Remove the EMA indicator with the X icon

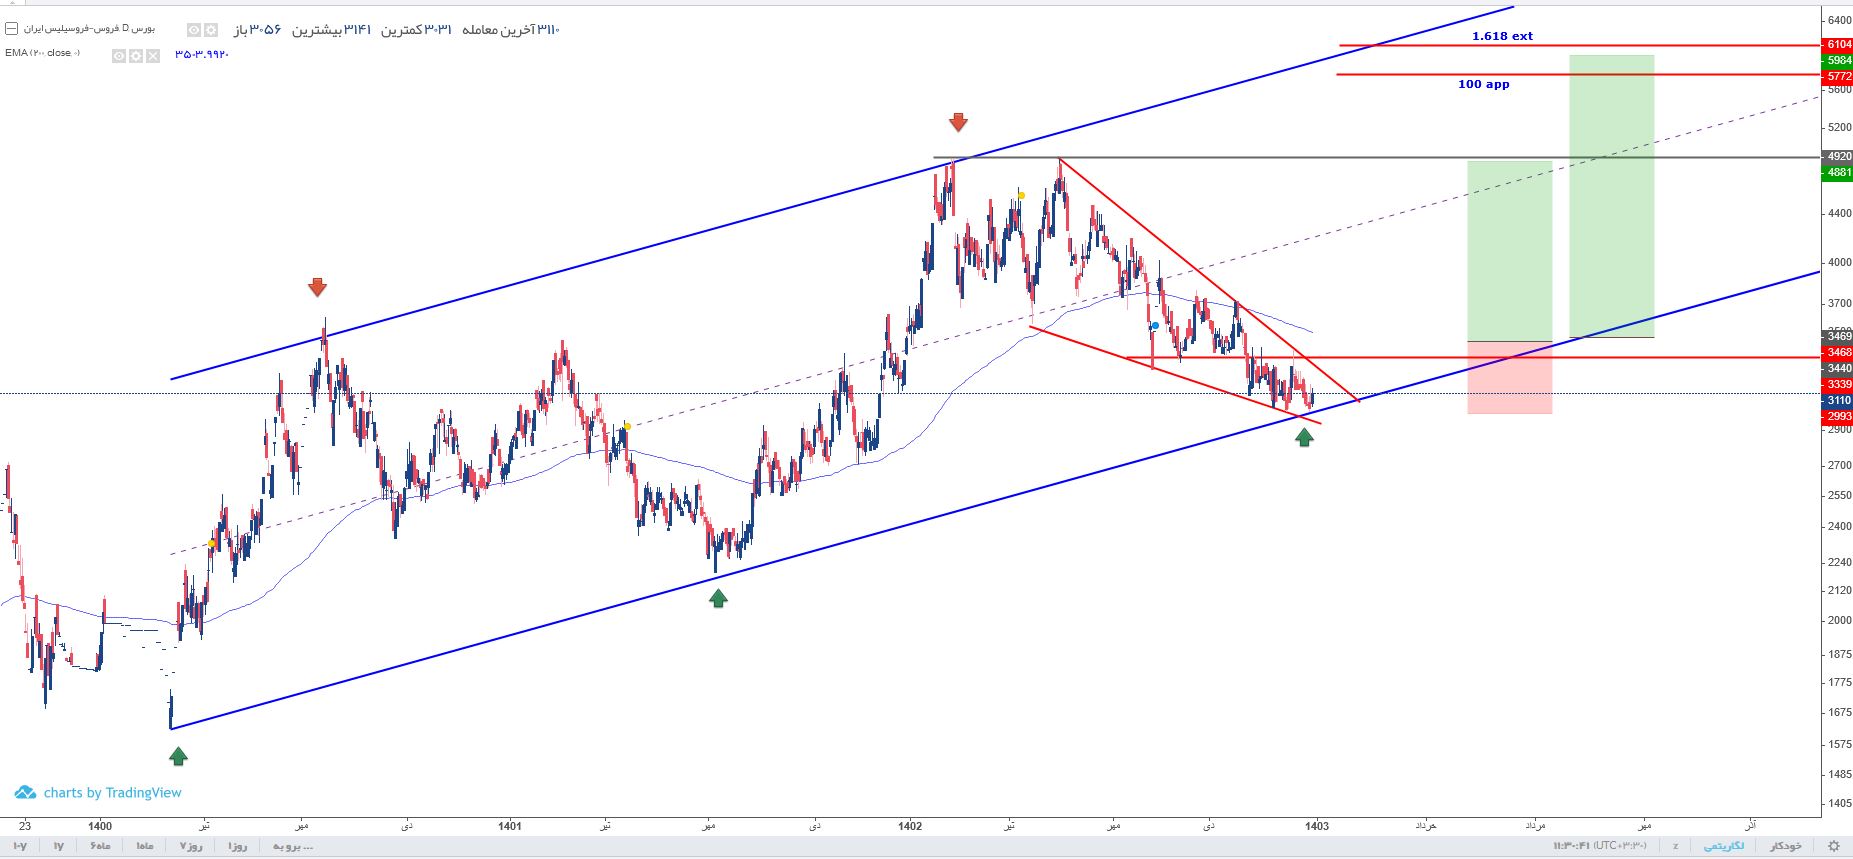coord(153,56)
